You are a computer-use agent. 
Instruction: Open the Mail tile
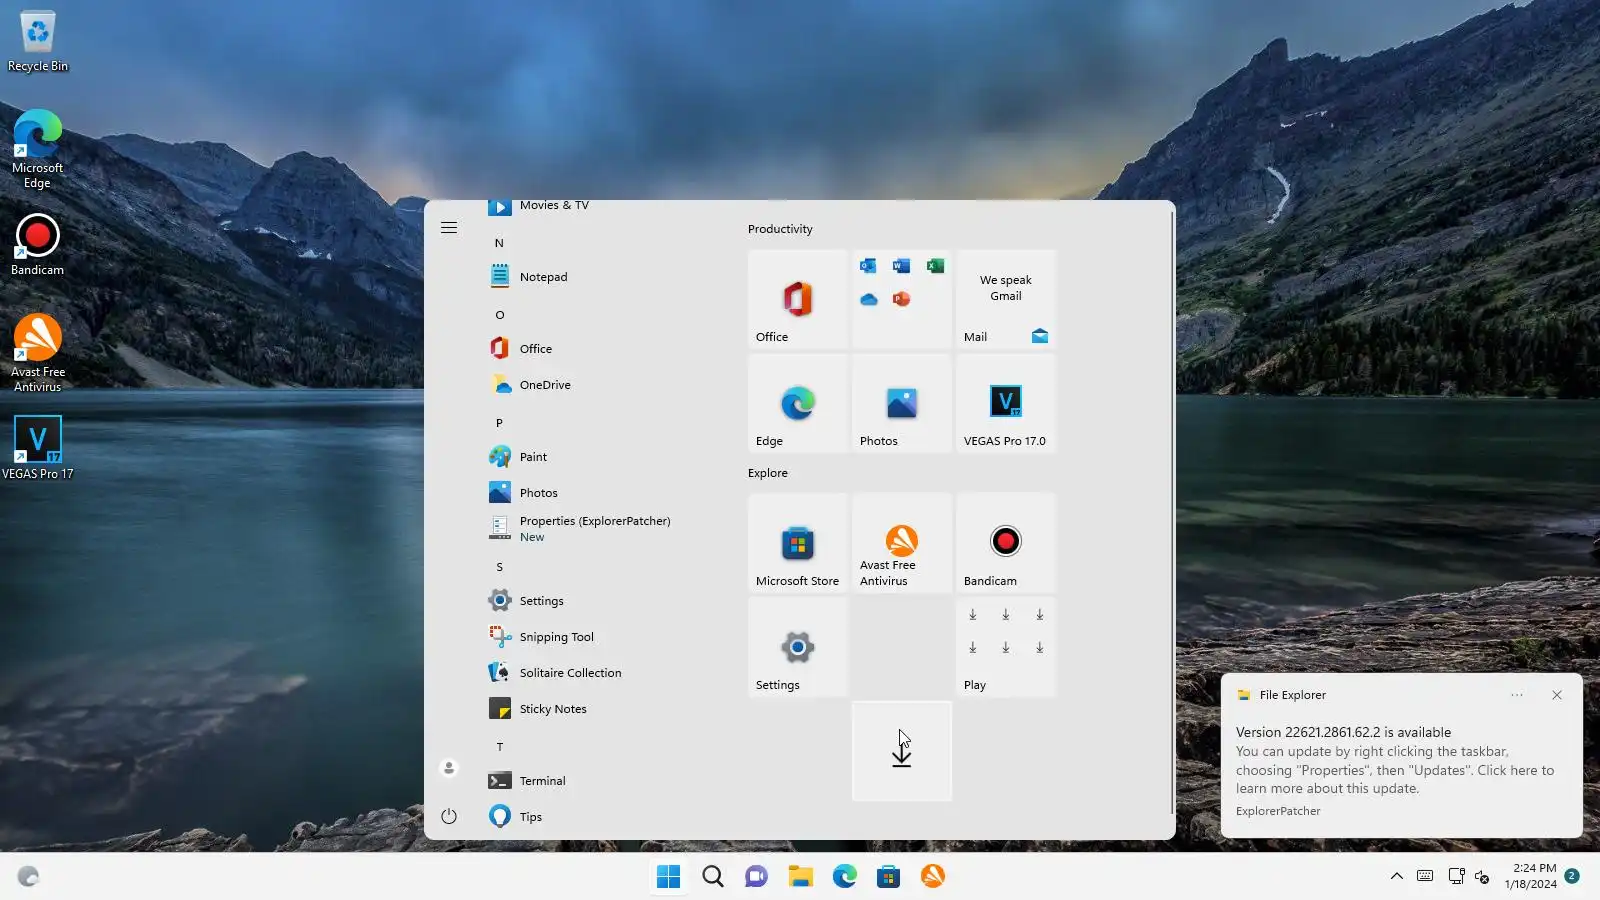pos(1006,299)
